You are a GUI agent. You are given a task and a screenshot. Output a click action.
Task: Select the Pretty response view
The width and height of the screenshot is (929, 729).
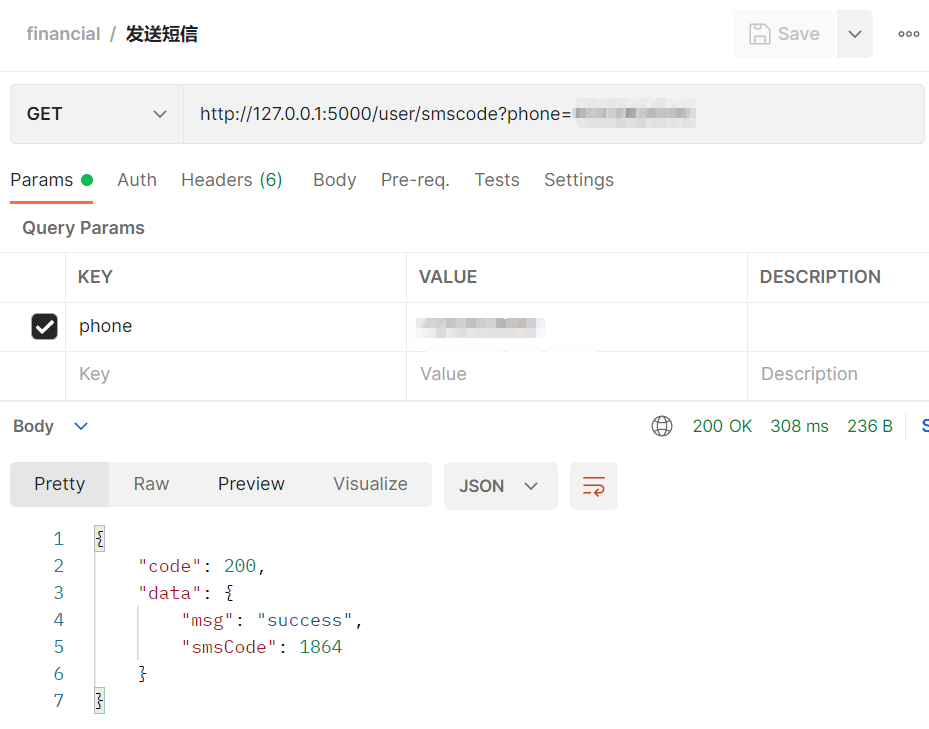coord(59,484)
